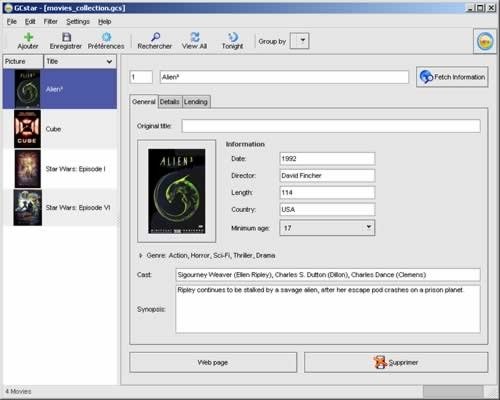Launch Rechercher magnifier search tool

[155, 37]
